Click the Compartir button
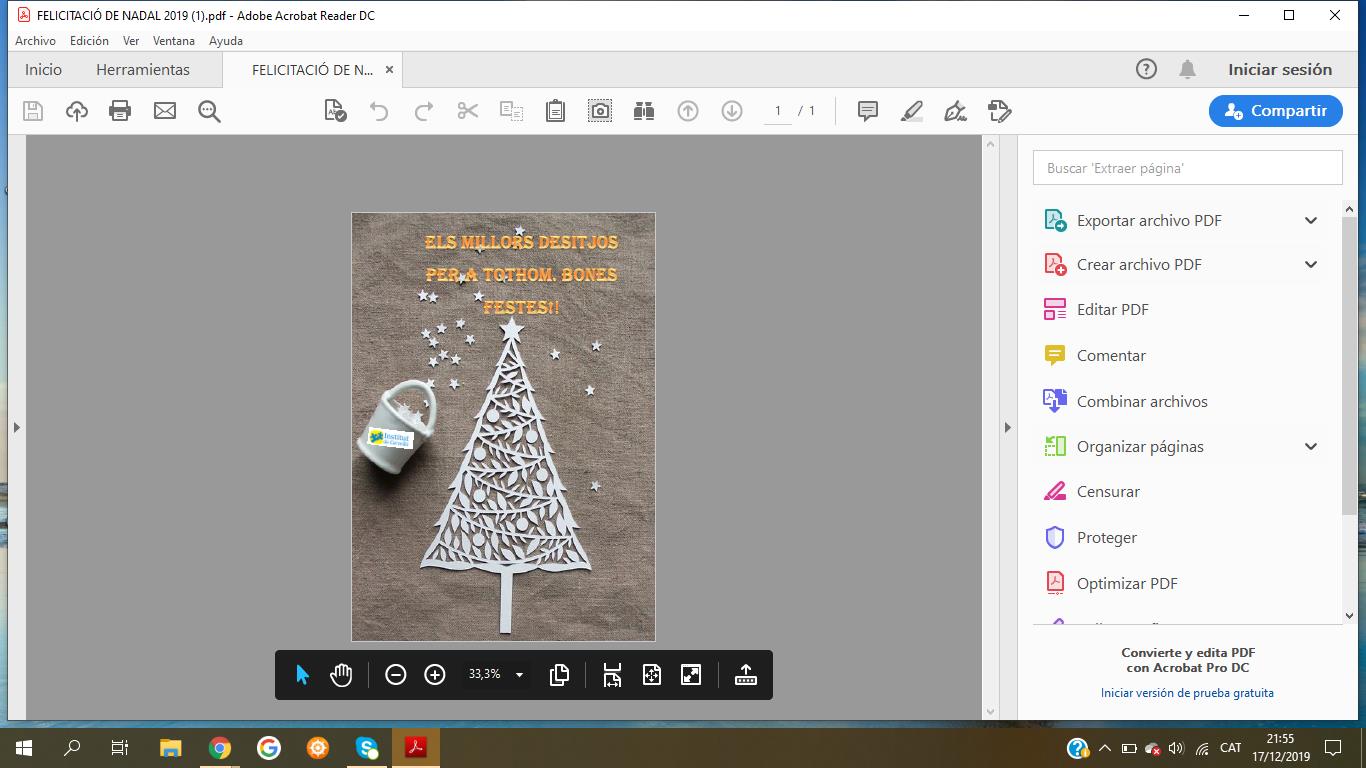1366x768 pixels. point(1275,111)
